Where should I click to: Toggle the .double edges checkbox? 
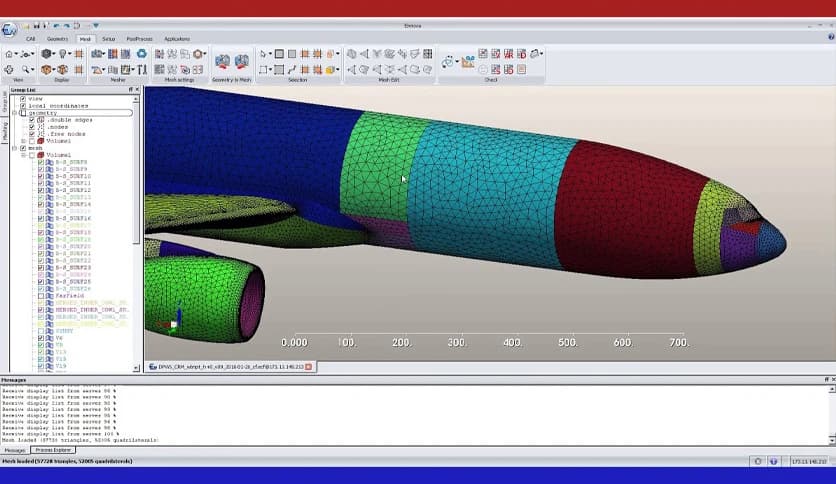[x=32, y=120]
